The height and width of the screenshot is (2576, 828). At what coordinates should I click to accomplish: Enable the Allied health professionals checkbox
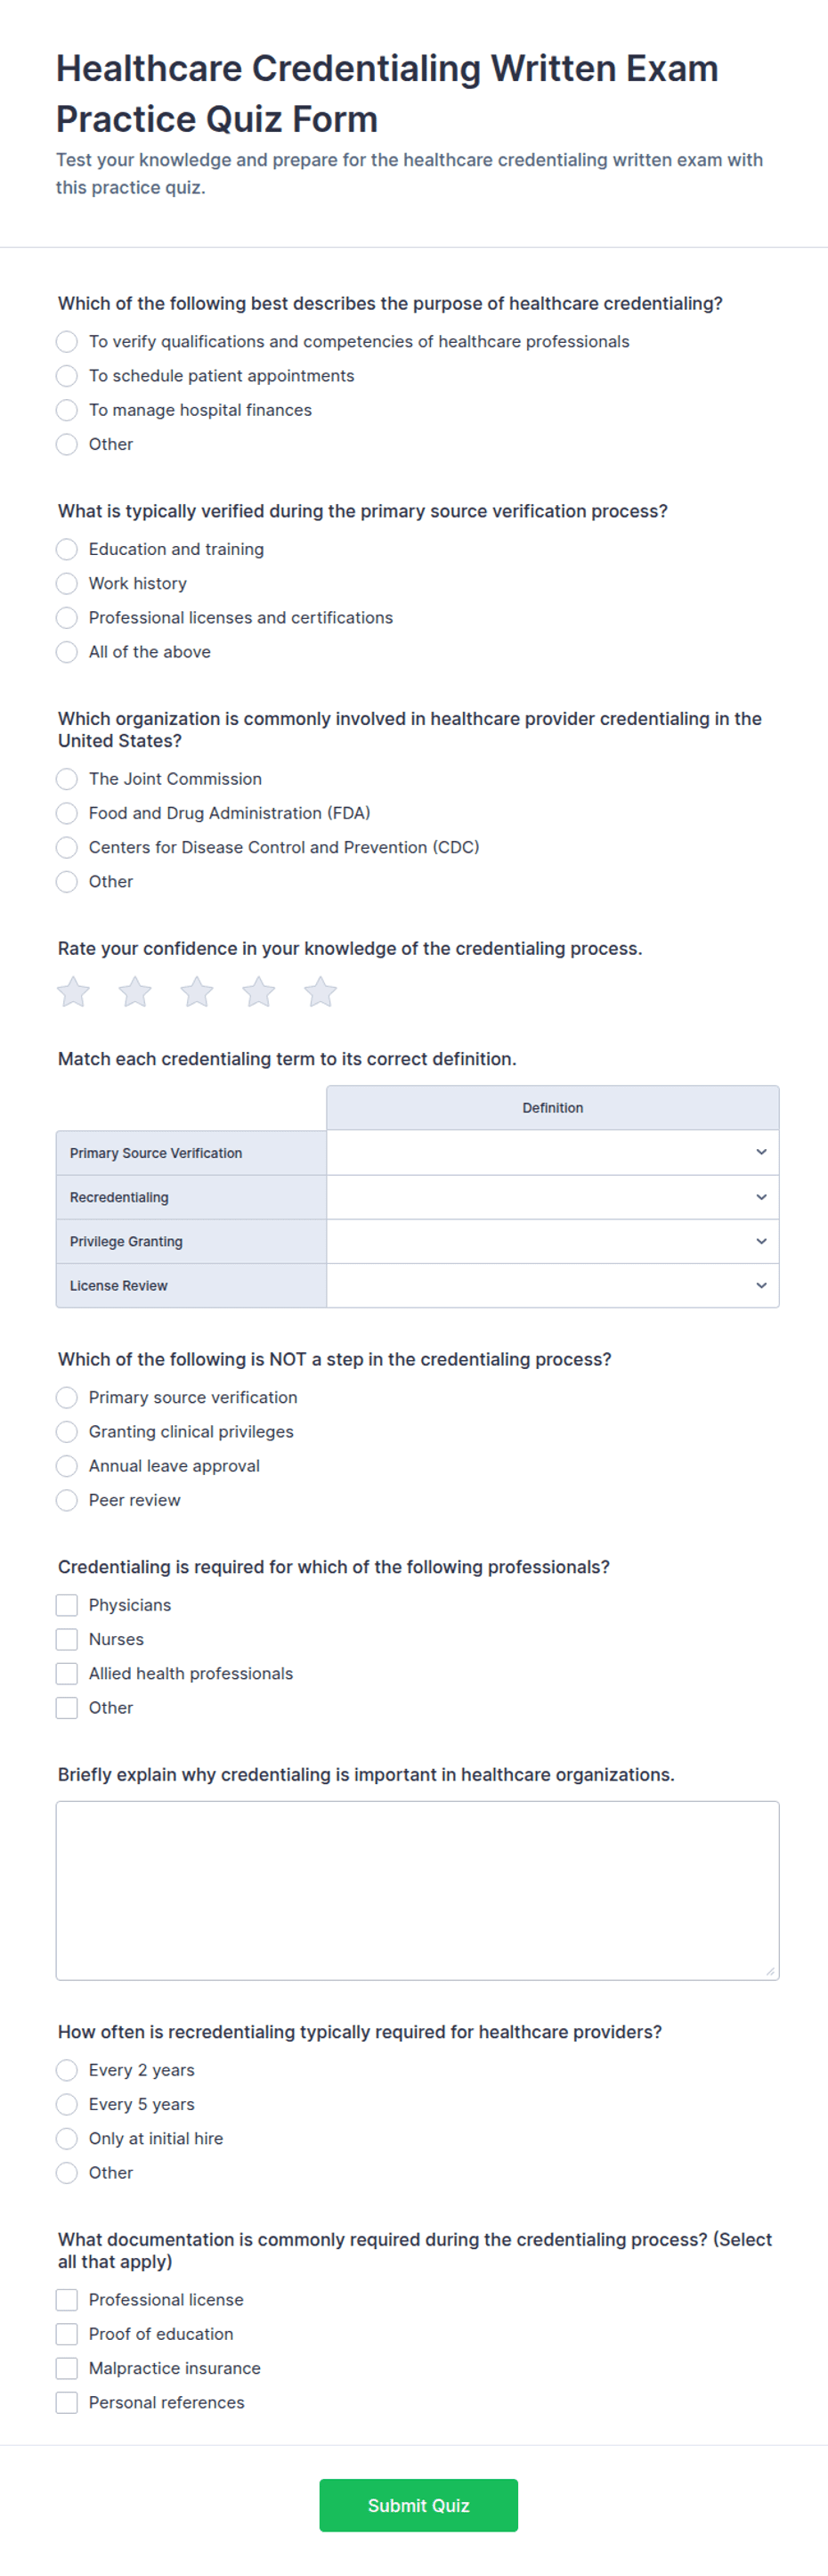[x=67, y=1673]
